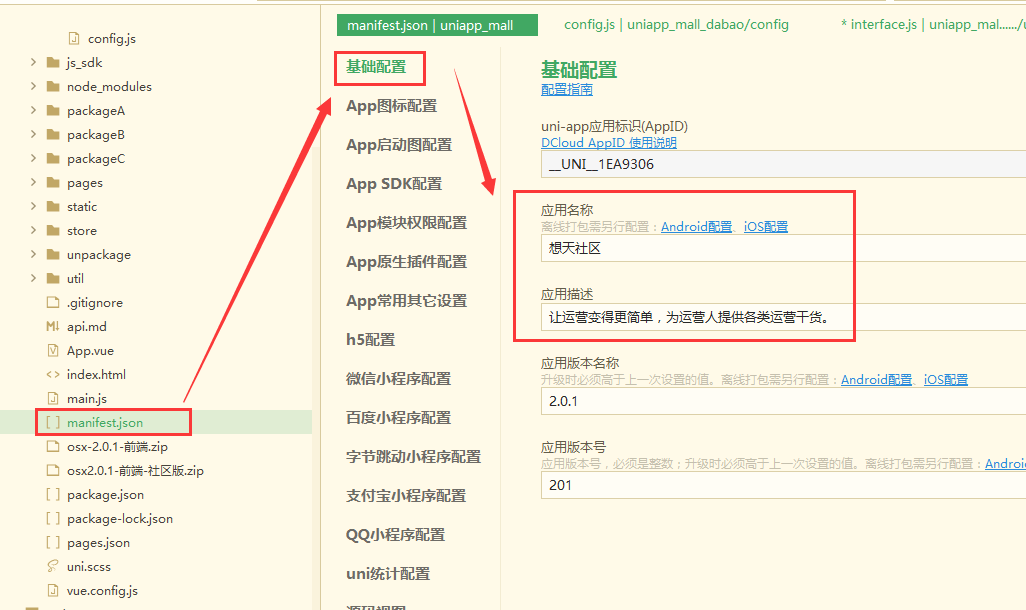The width and height of the screenshot is (1026, 610).
Task: Open DCloud AppID 使用说明 link
Action: tap(609, 143)
